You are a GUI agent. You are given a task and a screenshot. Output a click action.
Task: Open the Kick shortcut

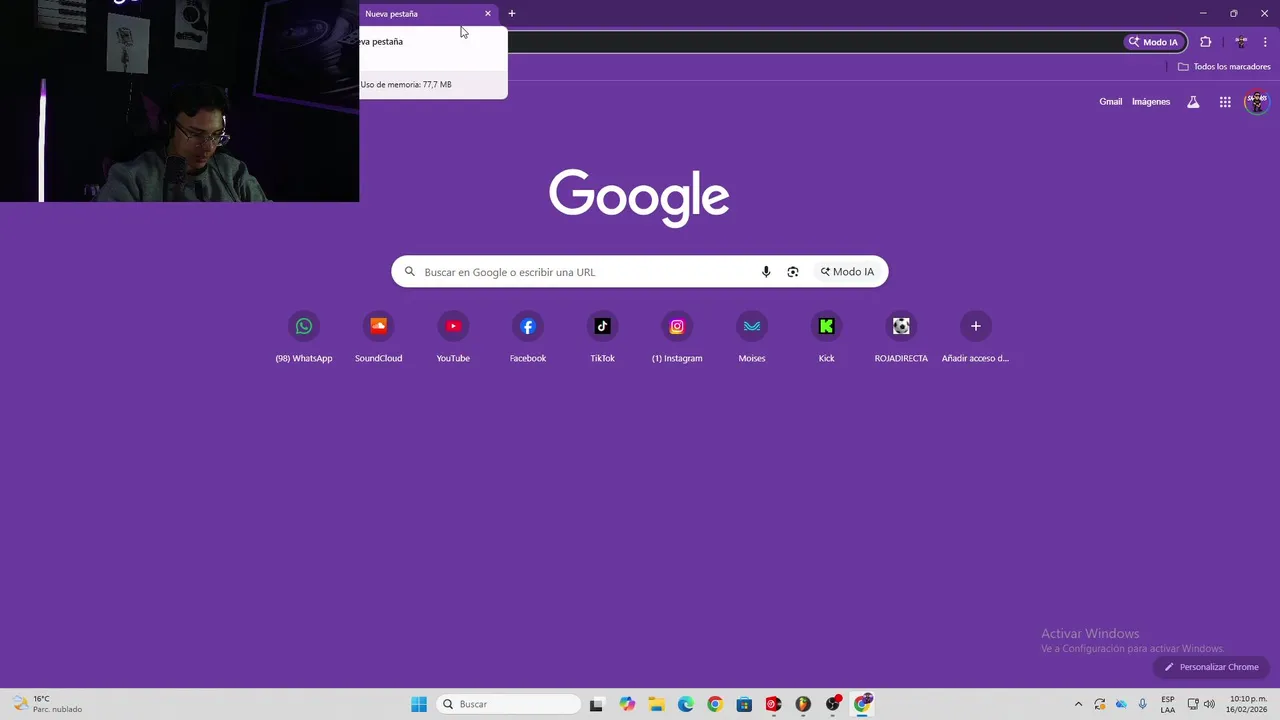tap(826, 338)
